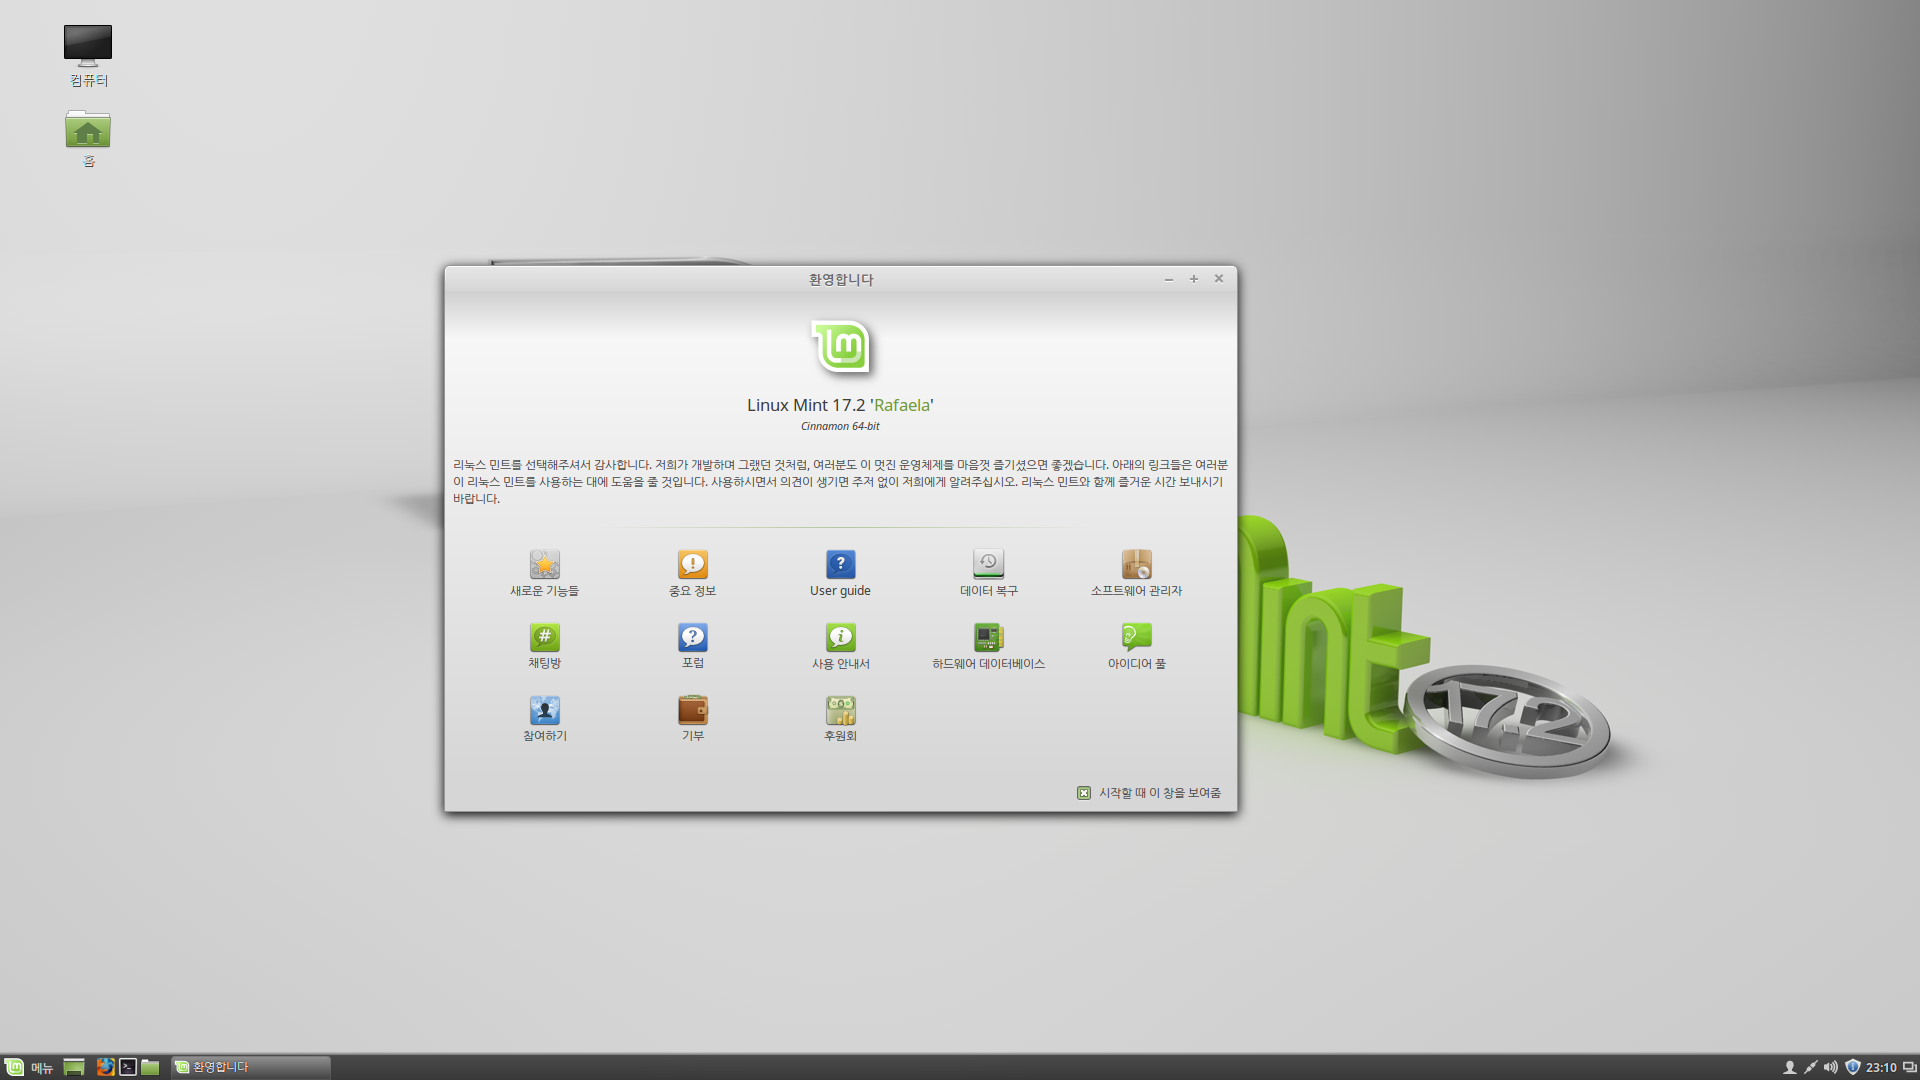Screen dimensions: 1920x1080
Task: Open the calendar from the 23:10 clock
Action: coord(1881,1067)
